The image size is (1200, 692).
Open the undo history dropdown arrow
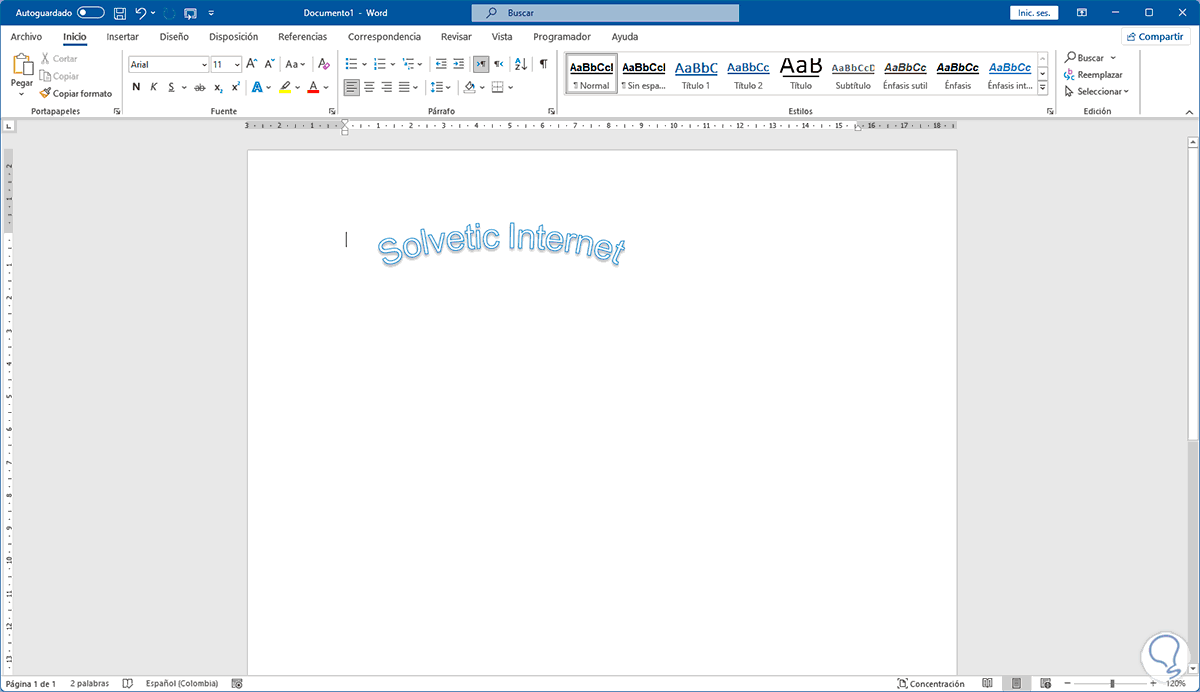(153, 13)
